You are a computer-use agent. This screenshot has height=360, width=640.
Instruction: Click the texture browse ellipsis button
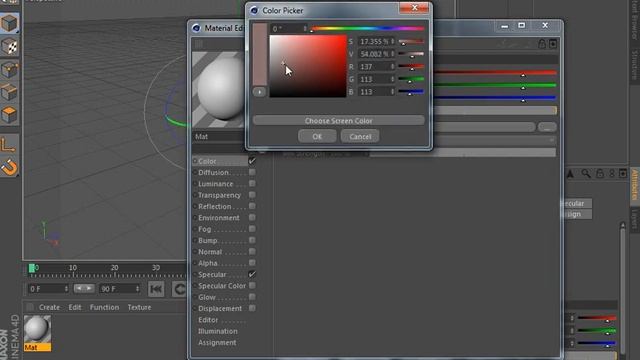(547, 127)
